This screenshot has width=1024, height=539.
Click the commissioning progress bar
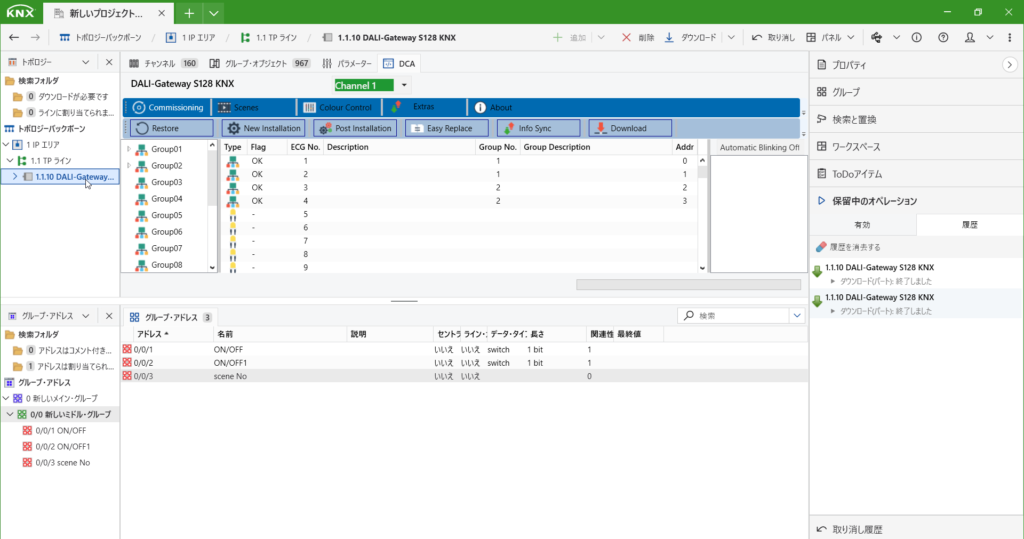[x=688, y=285]
